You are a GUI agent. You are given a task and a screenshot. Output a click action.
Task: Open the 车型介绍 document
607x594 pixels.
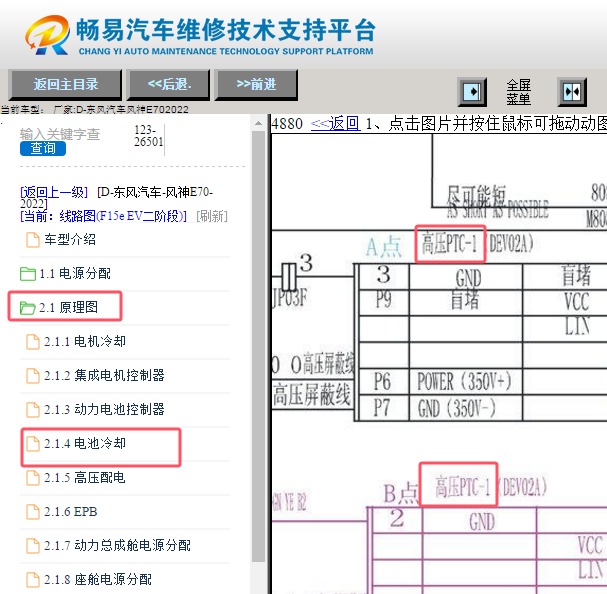pyautogui.click(x=70, y=239)
